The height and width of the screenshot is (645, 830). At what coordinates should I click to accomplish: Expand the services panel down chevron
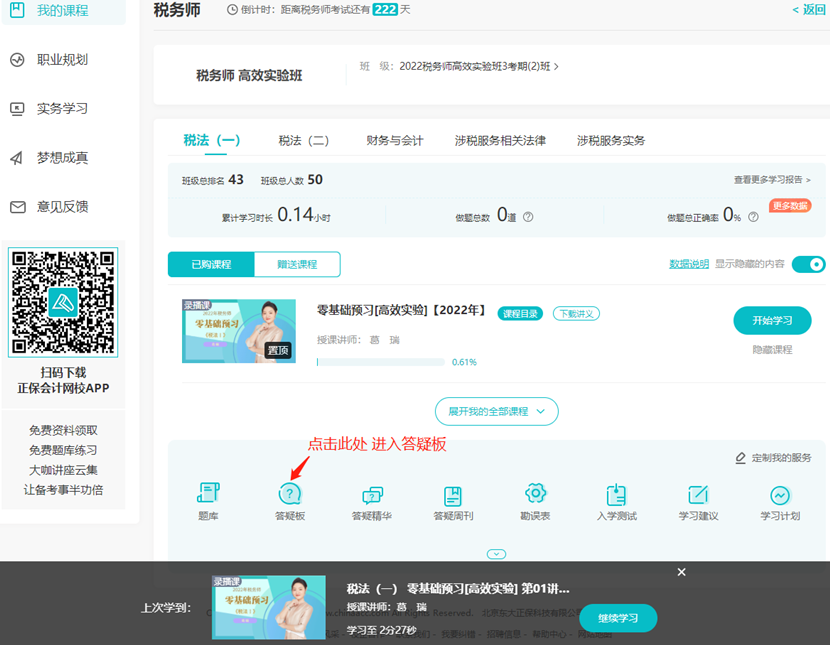pos(496,554)
